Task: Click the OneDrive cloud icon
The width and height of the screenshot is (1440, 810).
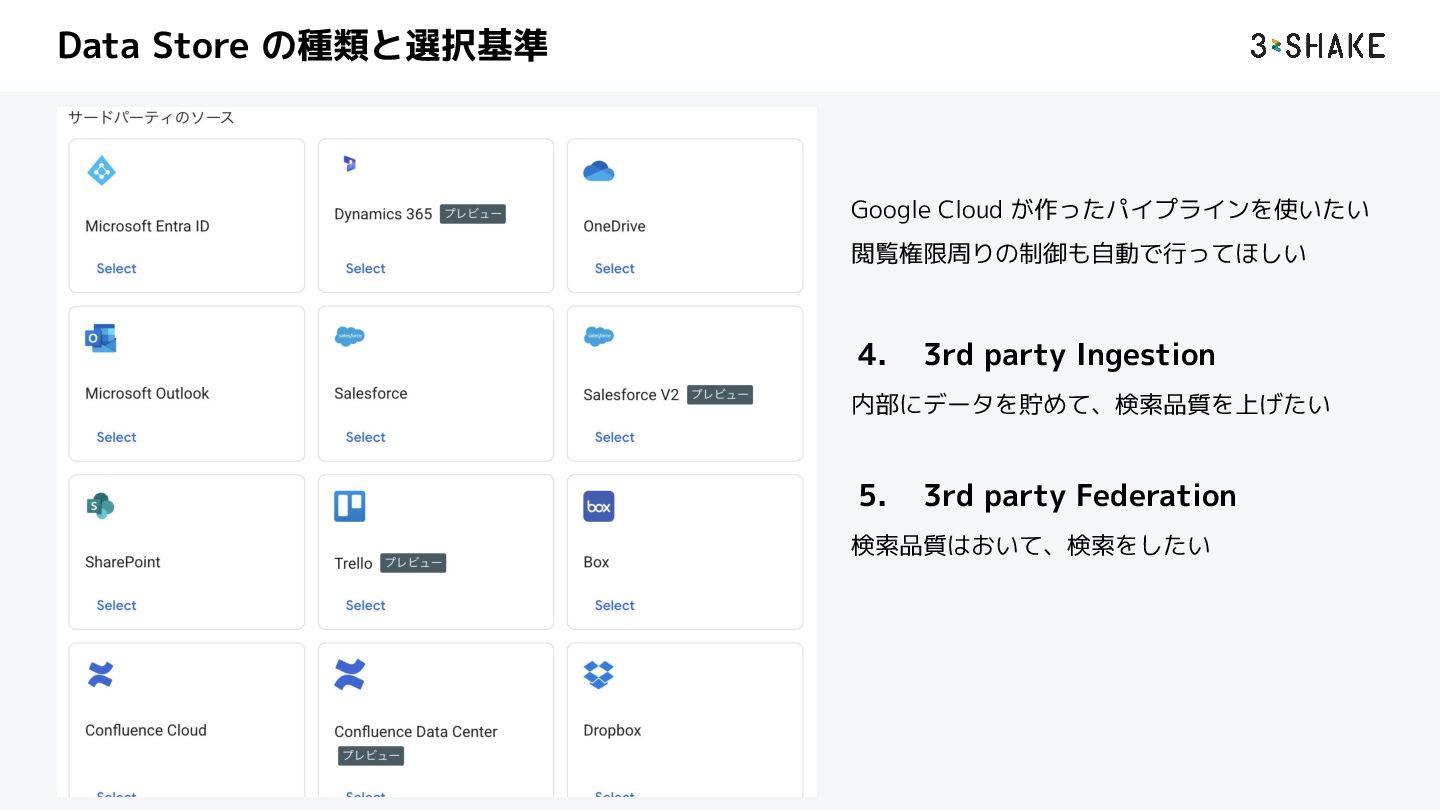Action: [599, 171]
